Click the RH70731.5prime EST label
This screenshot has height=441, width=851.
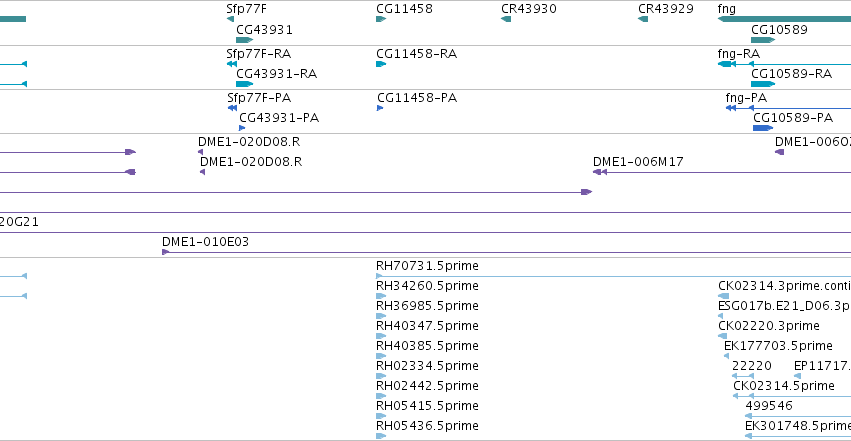(427, 266)
